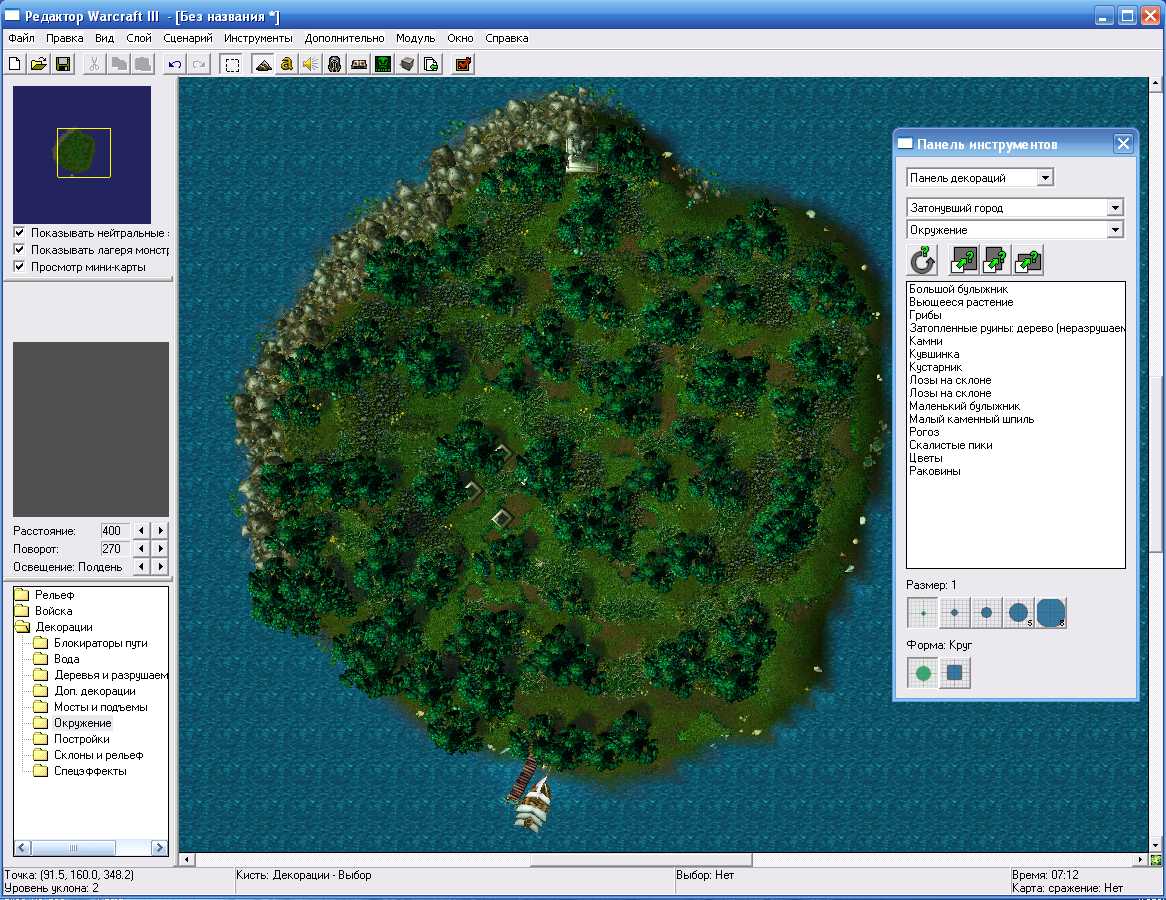Create a new map with the blank page icon

15,65
